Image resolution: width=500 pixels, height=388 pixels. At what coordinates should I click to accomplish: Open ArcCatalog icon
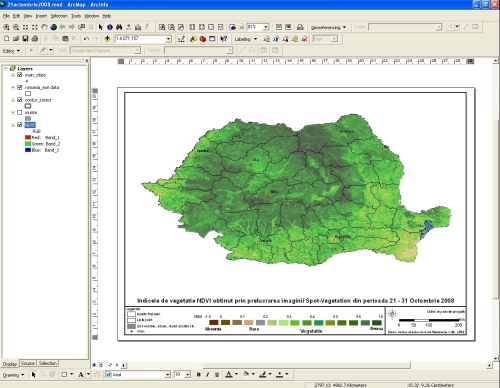pos(193,39)
